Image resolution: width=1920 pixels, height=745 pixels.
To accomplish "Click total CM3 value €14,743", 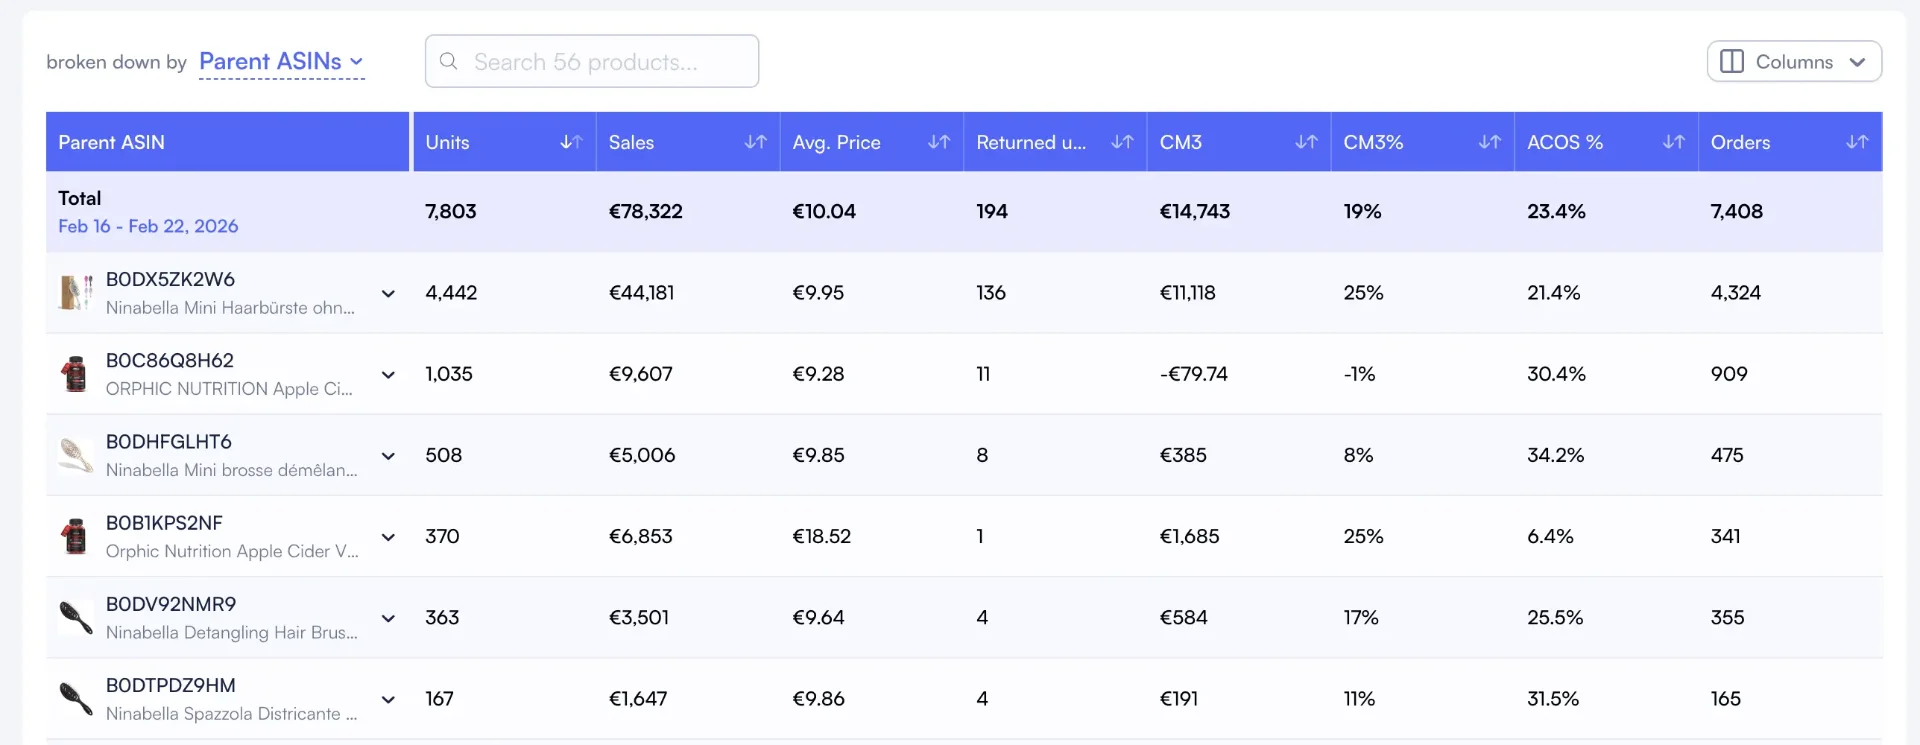I will coord(1194,211).
